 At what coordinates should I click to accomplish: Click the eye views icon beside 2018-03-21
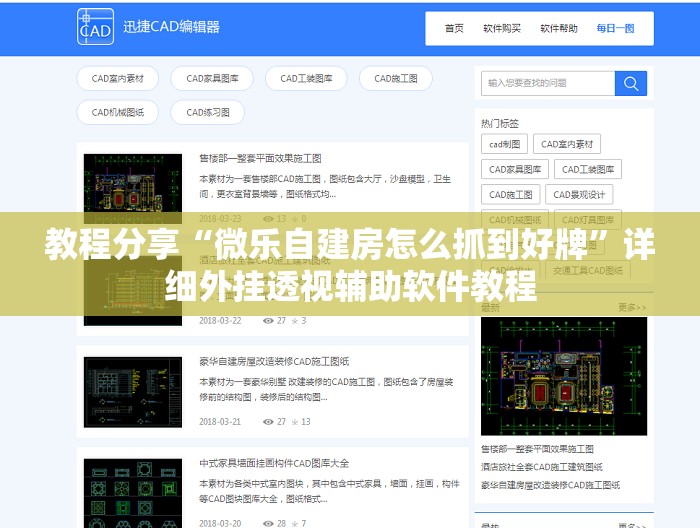point(268,422)
